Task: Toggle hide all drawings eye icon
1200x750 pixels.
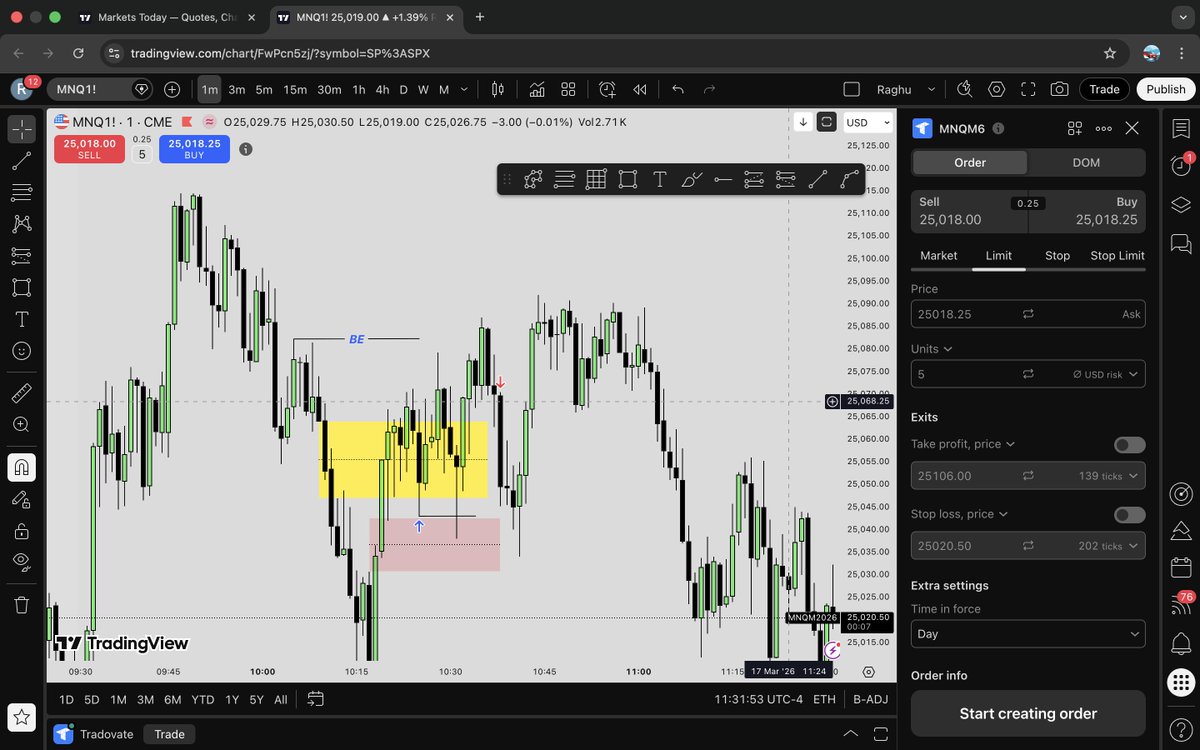Action: point(21,563)
